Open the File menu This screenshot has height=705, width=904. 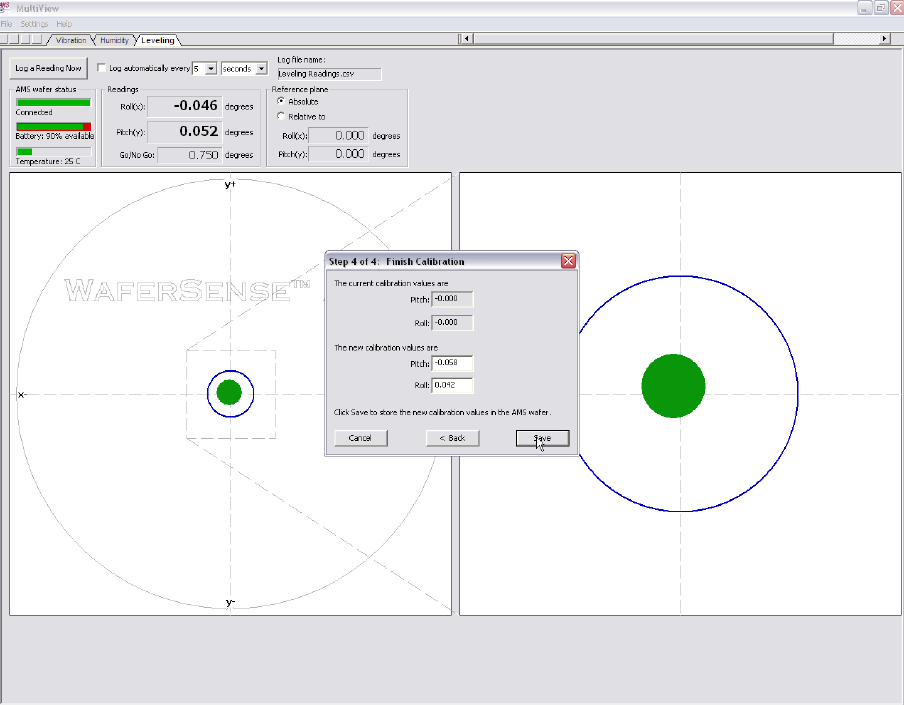pos(6,23)
